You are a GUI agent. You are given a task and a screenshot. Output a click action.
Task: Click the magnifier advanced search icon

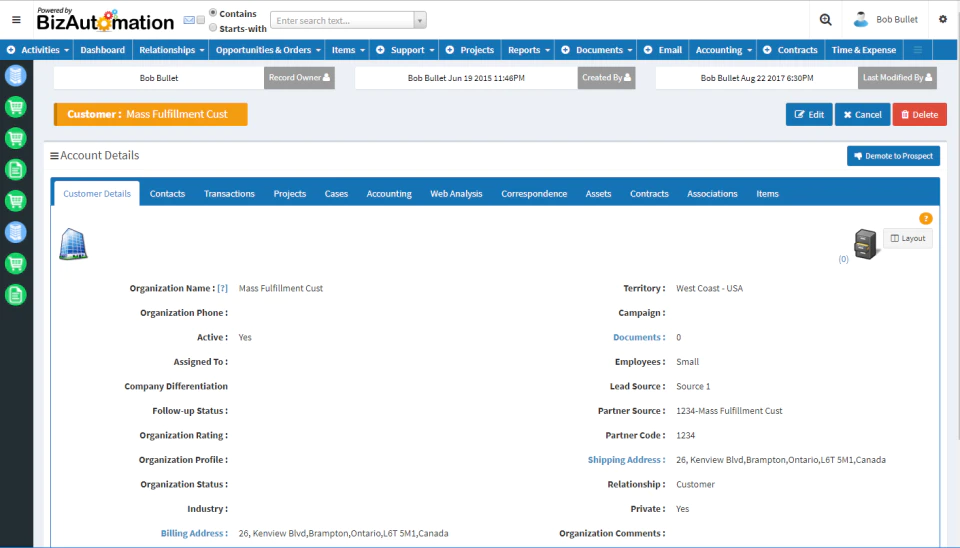(825, 20)
